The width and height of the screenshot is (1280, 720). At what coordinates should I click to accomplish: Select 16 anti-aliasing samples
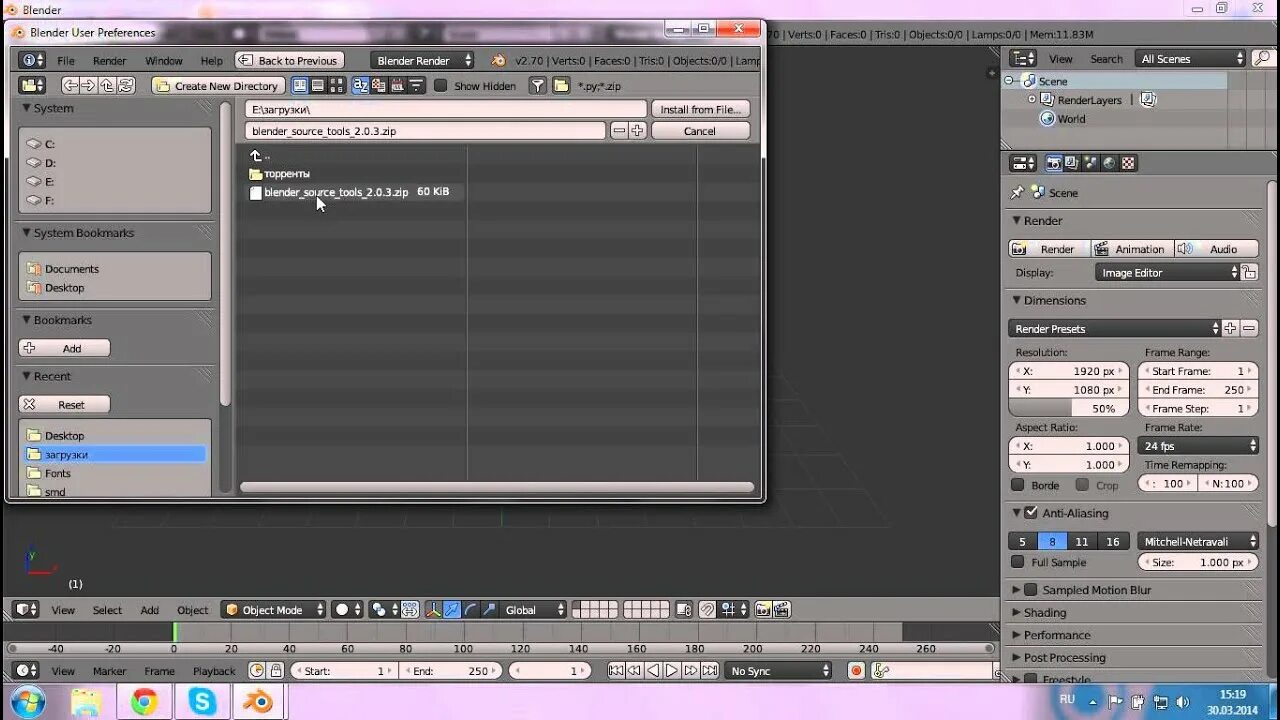[x=1112, y=541]
